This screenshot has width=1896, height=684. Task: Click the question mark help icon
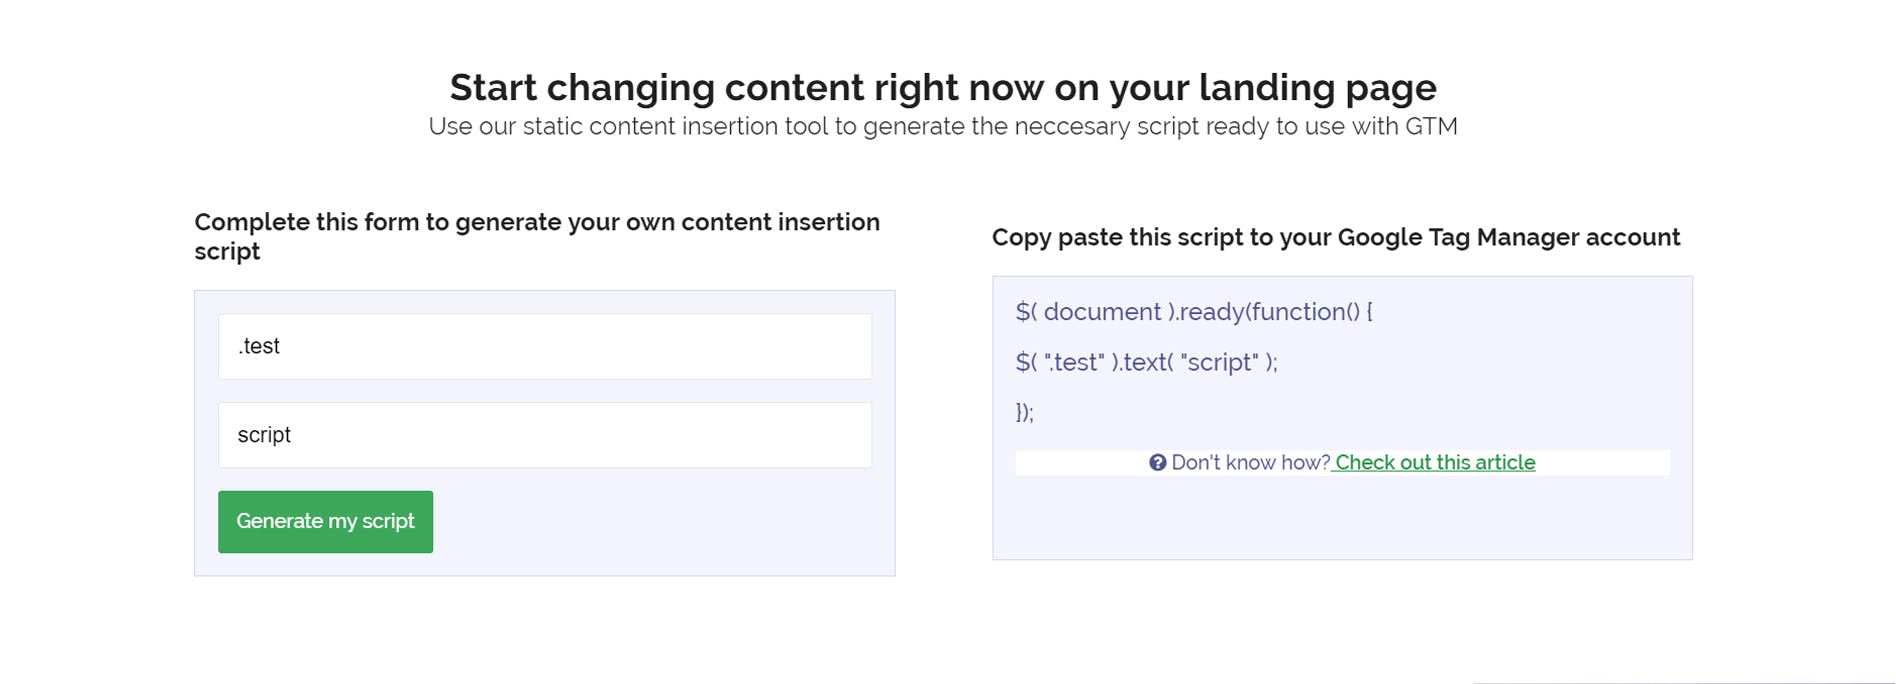tap(1157, 462)
